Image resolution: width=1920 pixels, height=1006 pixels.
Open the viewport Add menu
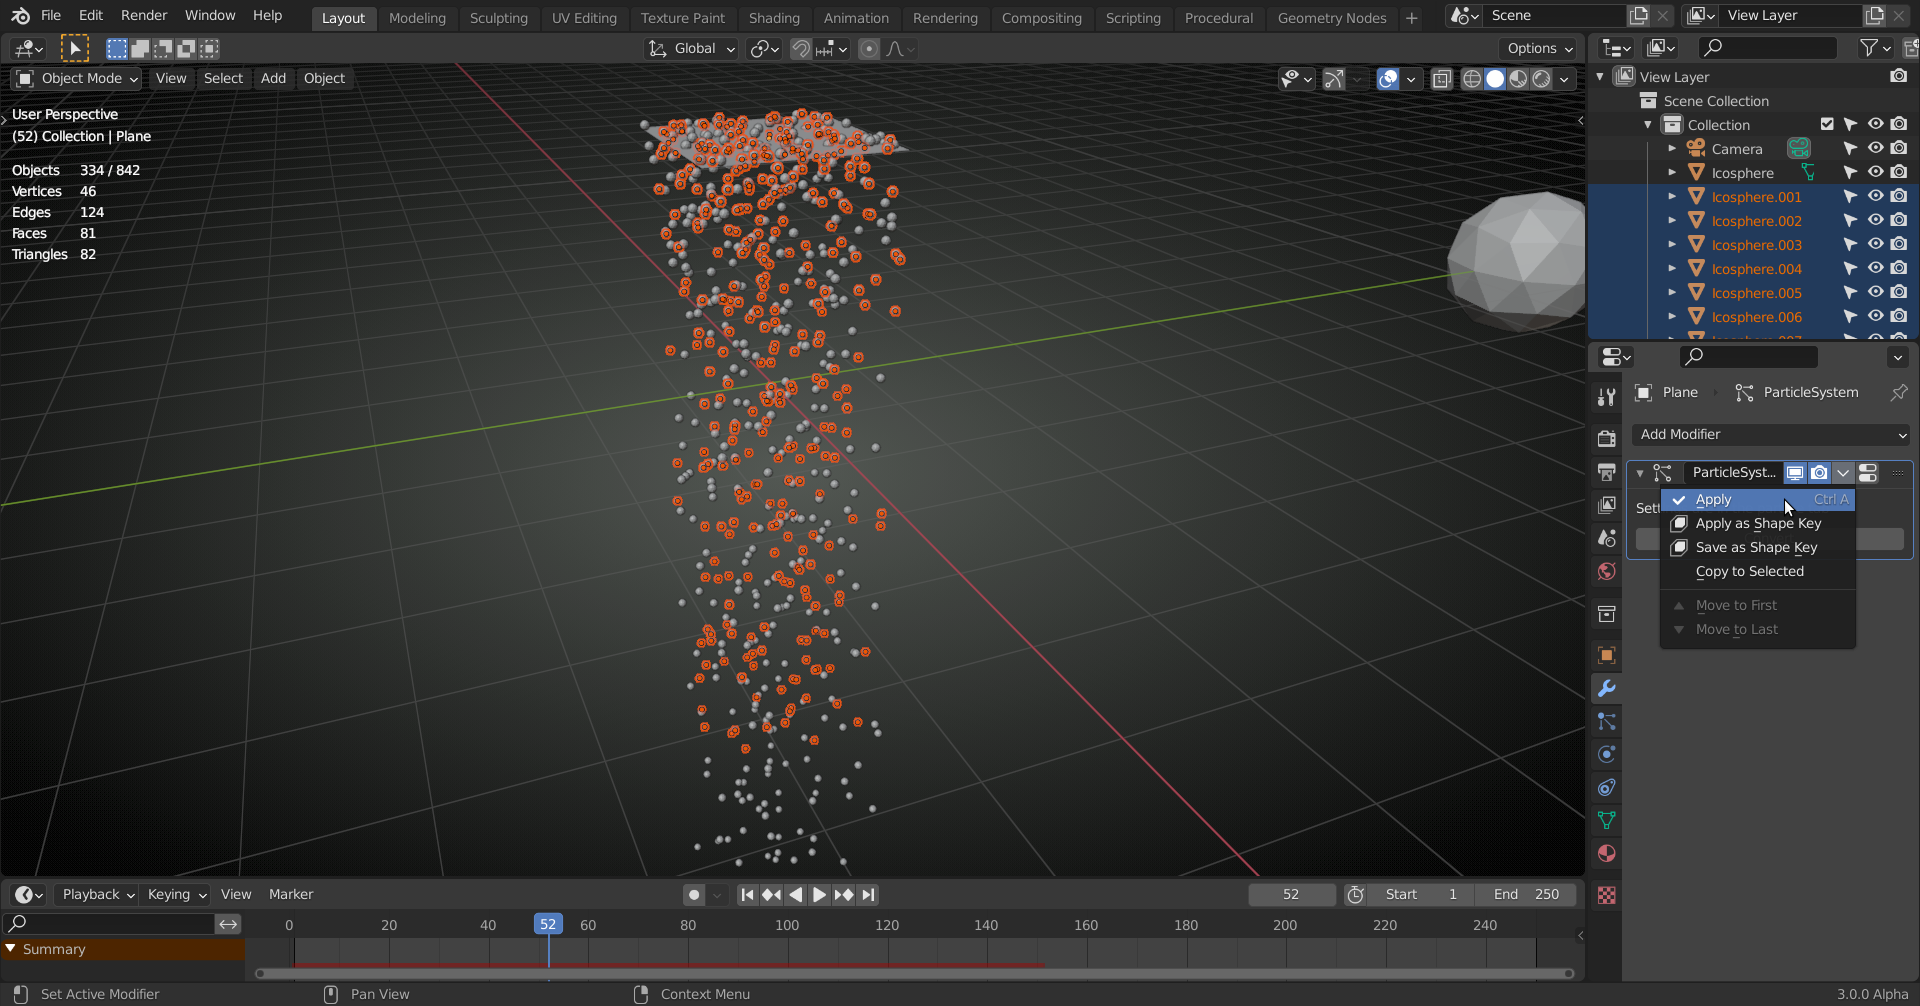click(273, 79)
